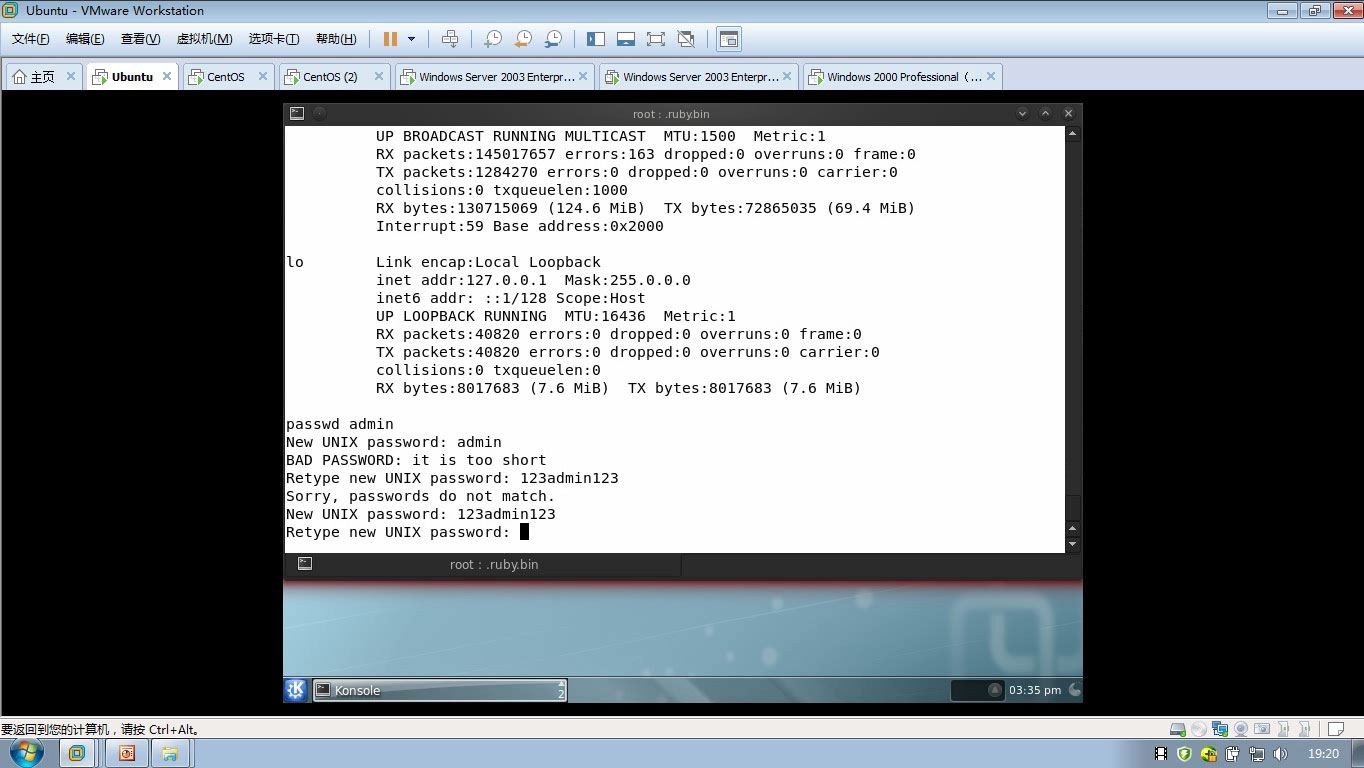Toggle the thumbnail bar view
This screenshot has width=1364, height=768.
[x=626, y=39]
